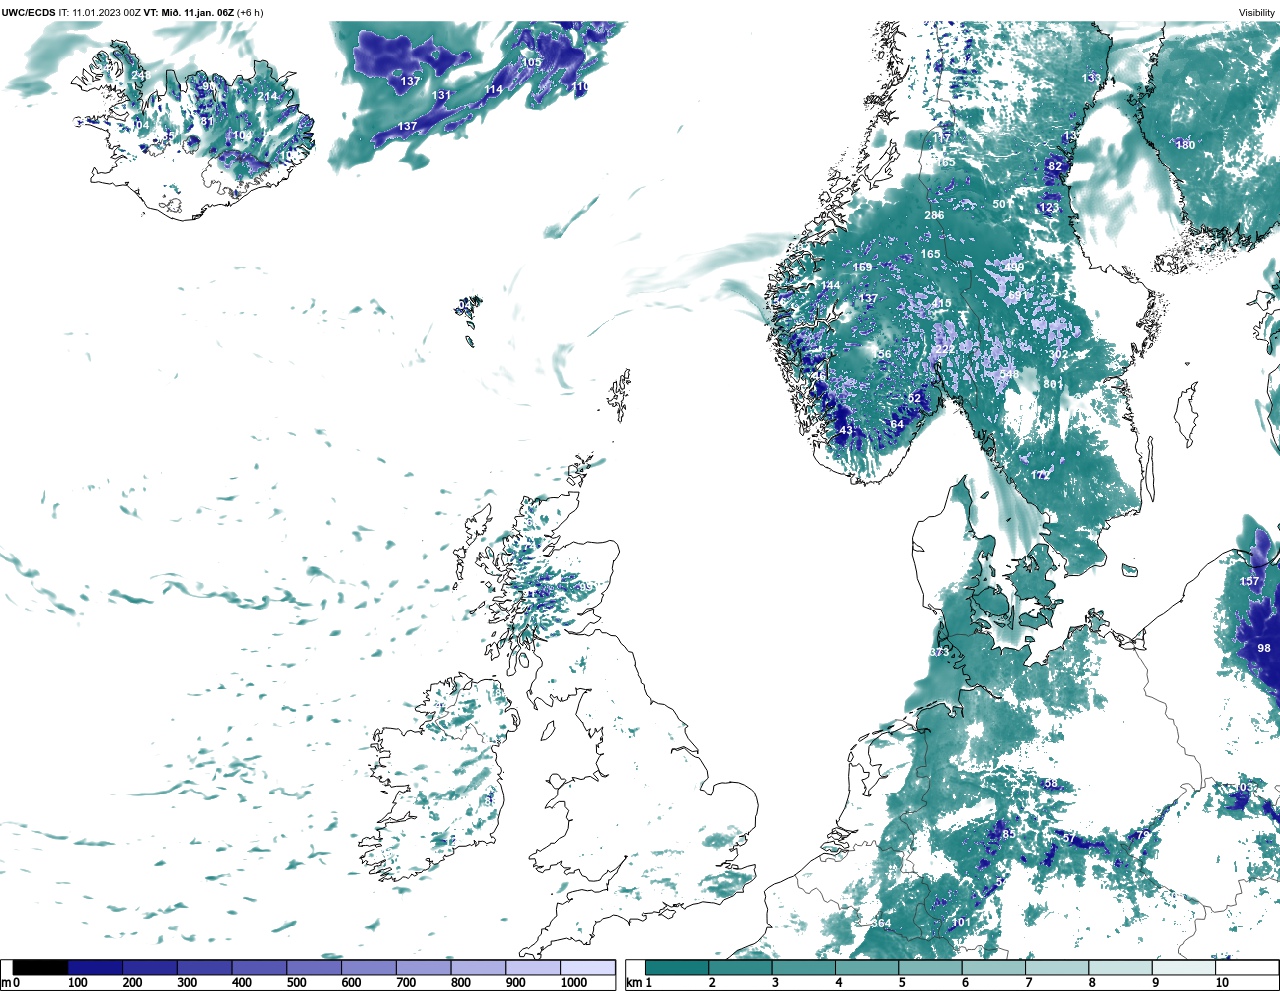Click the '64' value in southern Norway
This screenshot has height=991, width=1280.
pyautogui.click(x=897, y=424)
